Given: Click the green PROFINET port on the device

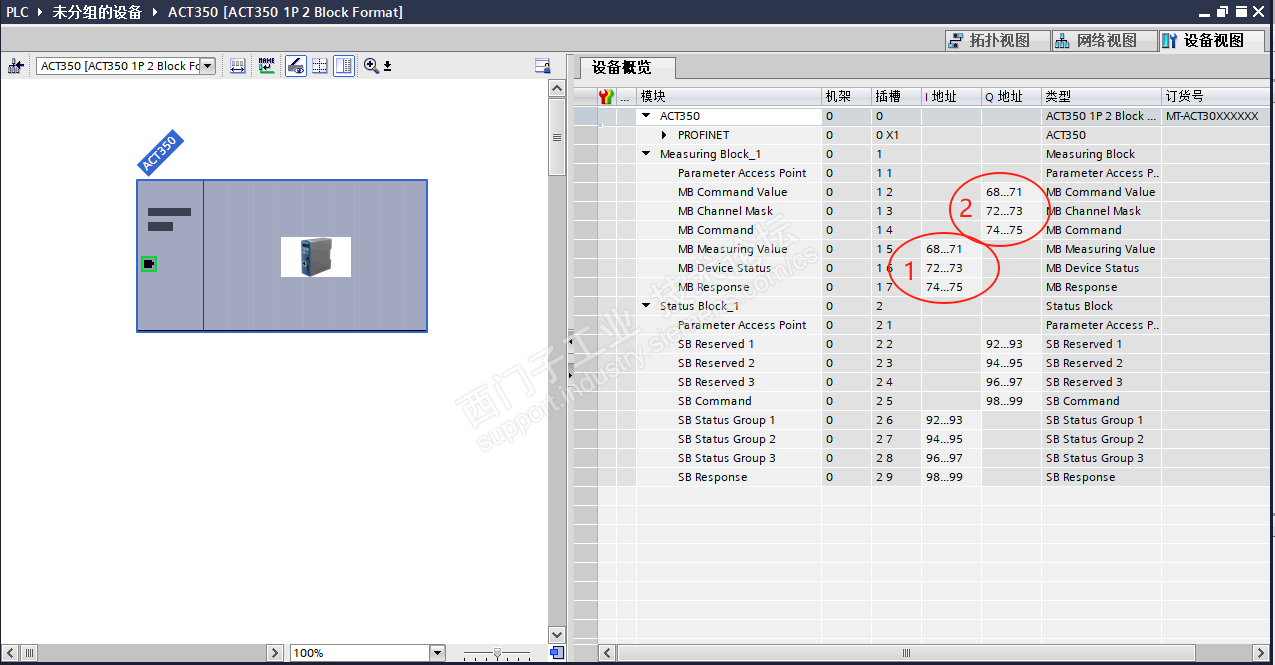Looking at the screenshot, I should [149, 264].
